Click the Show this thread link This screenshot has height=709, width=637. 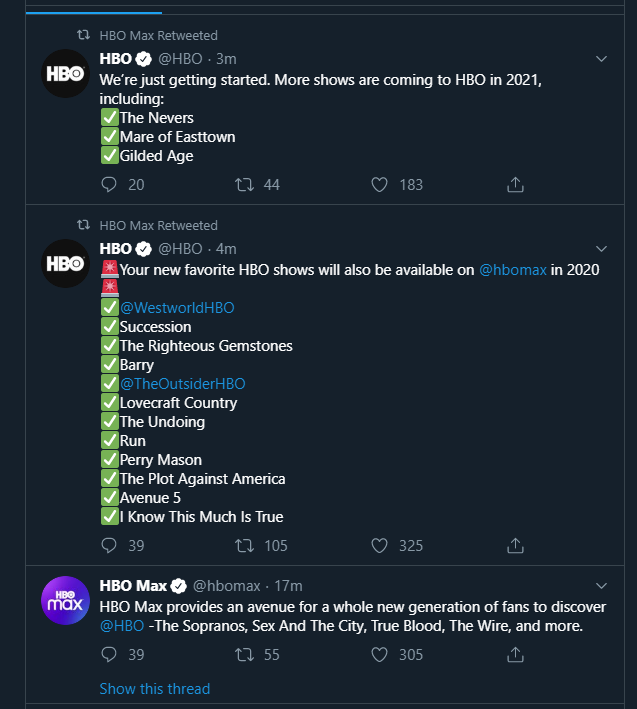point(155,688)
